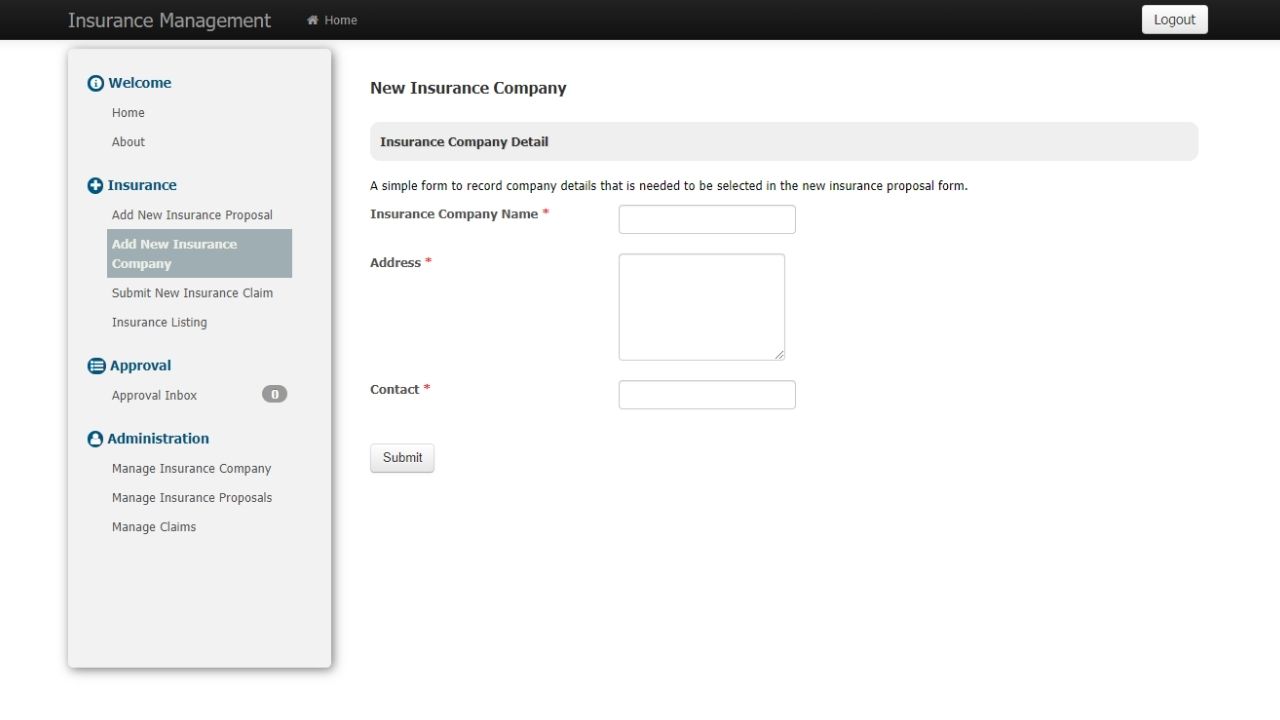Open Add New Insurance Proposal page
The width and height of the screenshot is (1280, 720).
tap(192, 215)
